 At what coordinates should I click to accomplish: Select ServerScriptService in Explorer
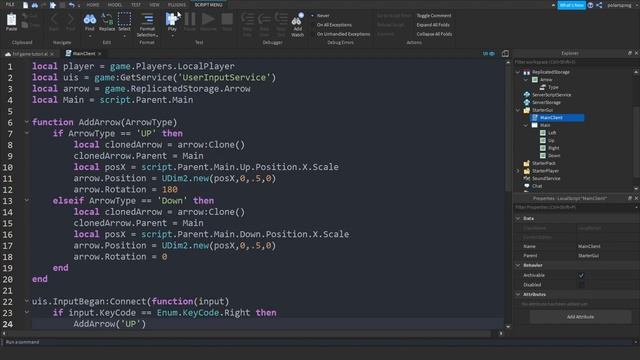tap(551, 95)
